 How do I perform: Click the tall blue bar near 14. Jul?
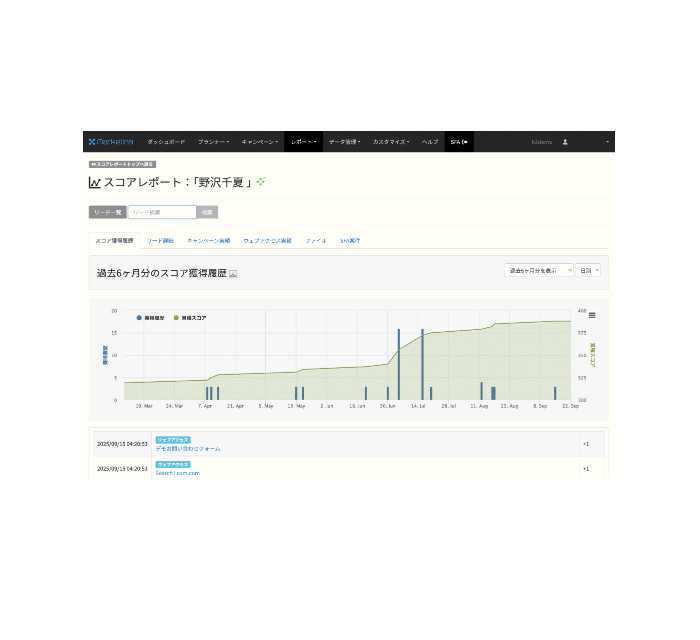tap(422, 364)
